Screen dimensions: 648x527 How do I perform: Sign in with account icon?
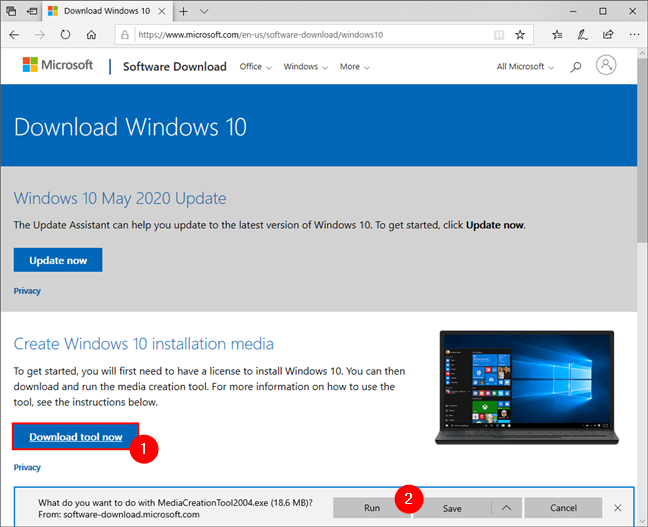click(606, 65)
